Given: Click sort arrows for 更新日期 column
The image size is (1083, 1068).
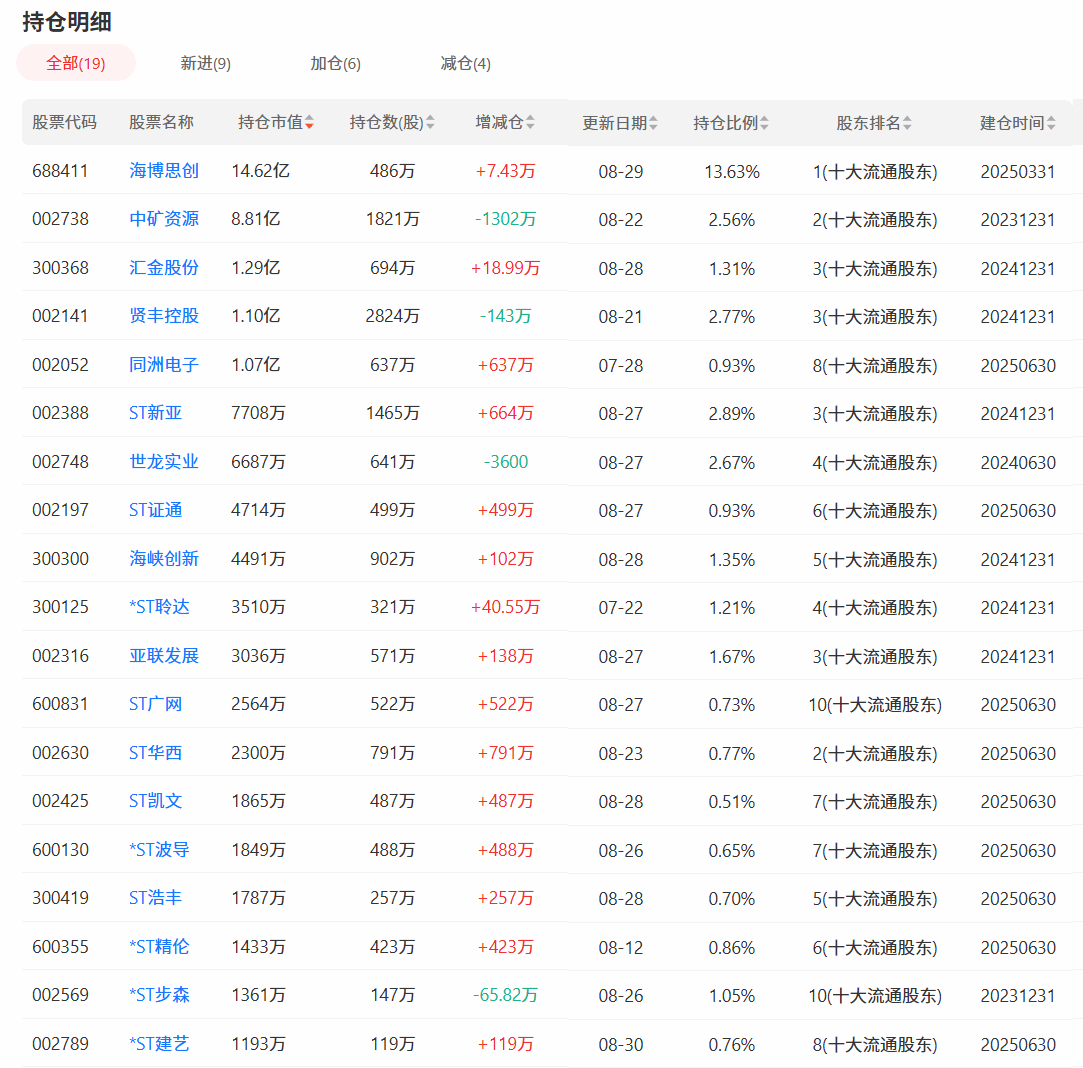Looking at the screenshot, I should pyautogui.click(x=653, y=123).
